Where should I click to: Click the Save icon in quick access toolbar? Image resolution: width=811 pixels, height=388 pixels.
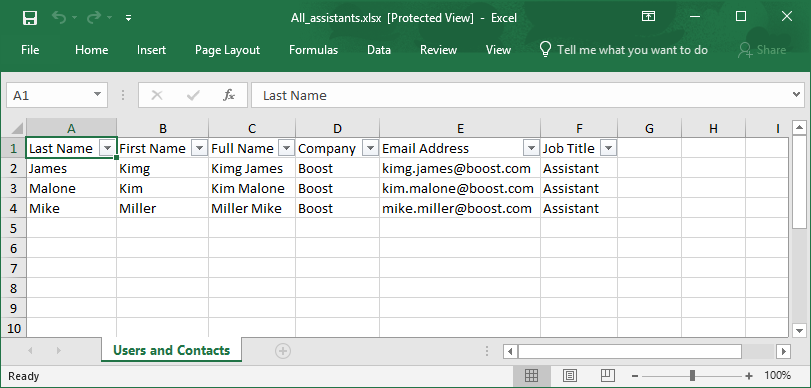click(30, 18)
